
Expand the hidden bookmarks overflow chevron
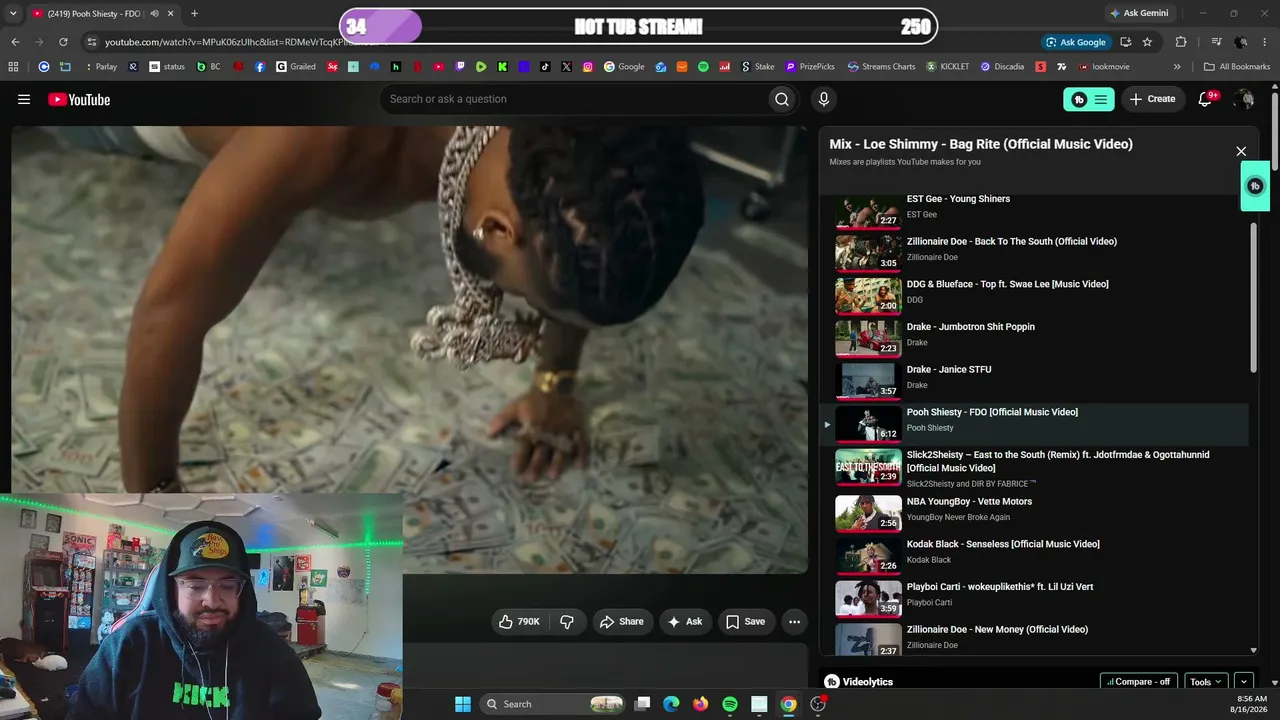1177,67
